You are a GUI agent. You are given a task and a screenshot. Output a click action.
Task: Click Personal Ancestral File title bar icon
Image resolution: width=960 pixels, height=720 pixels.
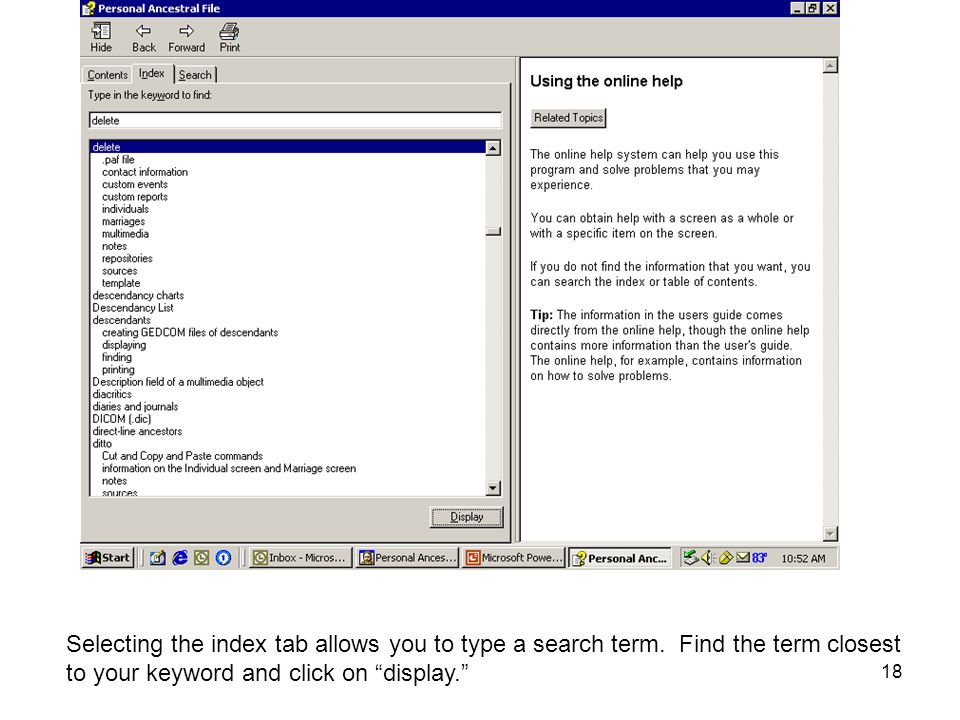click(89, 8)
